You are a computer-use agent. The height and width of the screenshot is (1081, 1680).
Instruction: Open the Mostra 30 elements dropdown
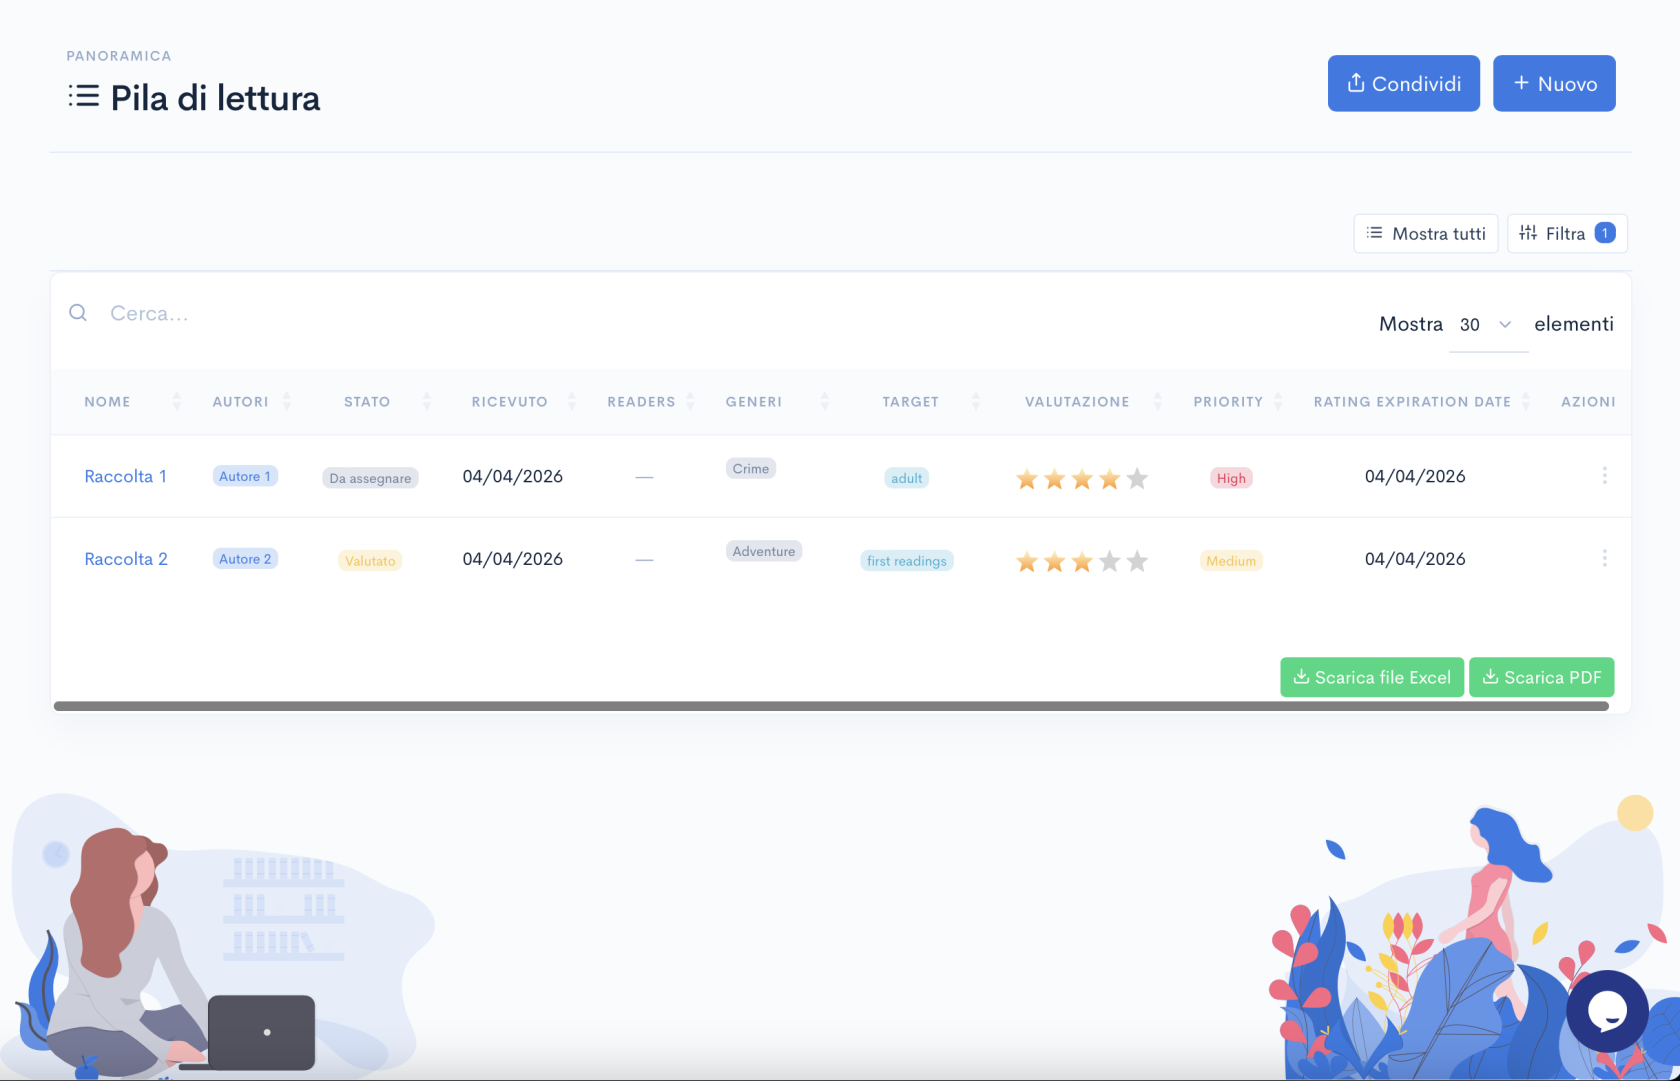[x=1488, y=324]
